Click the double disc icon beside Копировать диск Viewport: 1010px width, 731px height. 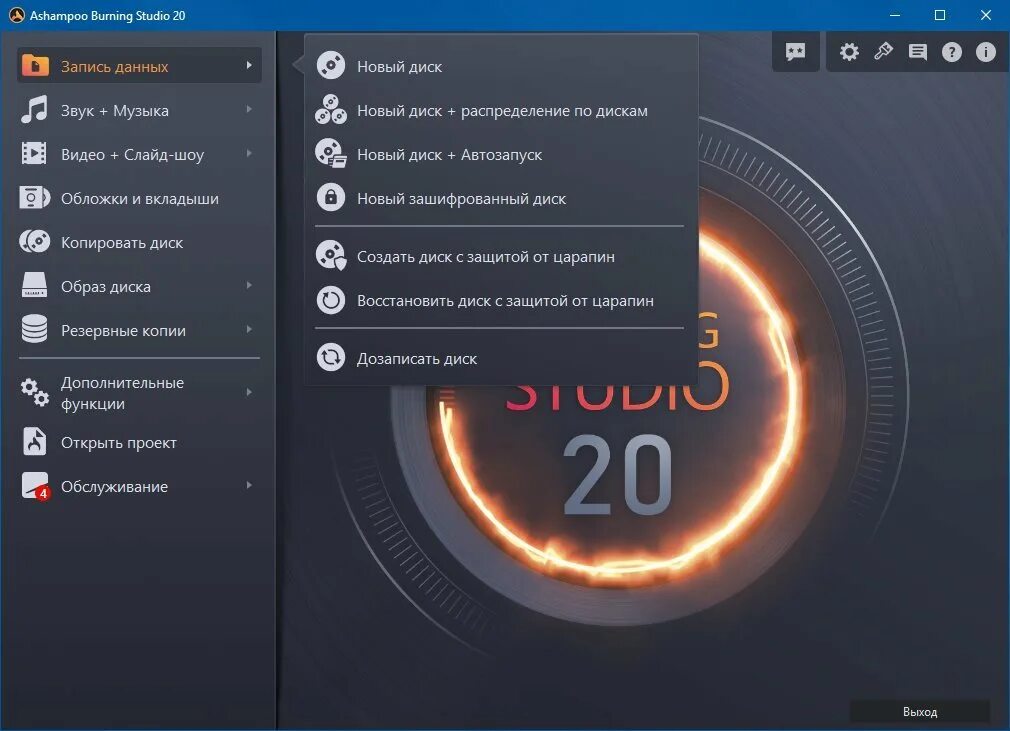tap(34, 242)
